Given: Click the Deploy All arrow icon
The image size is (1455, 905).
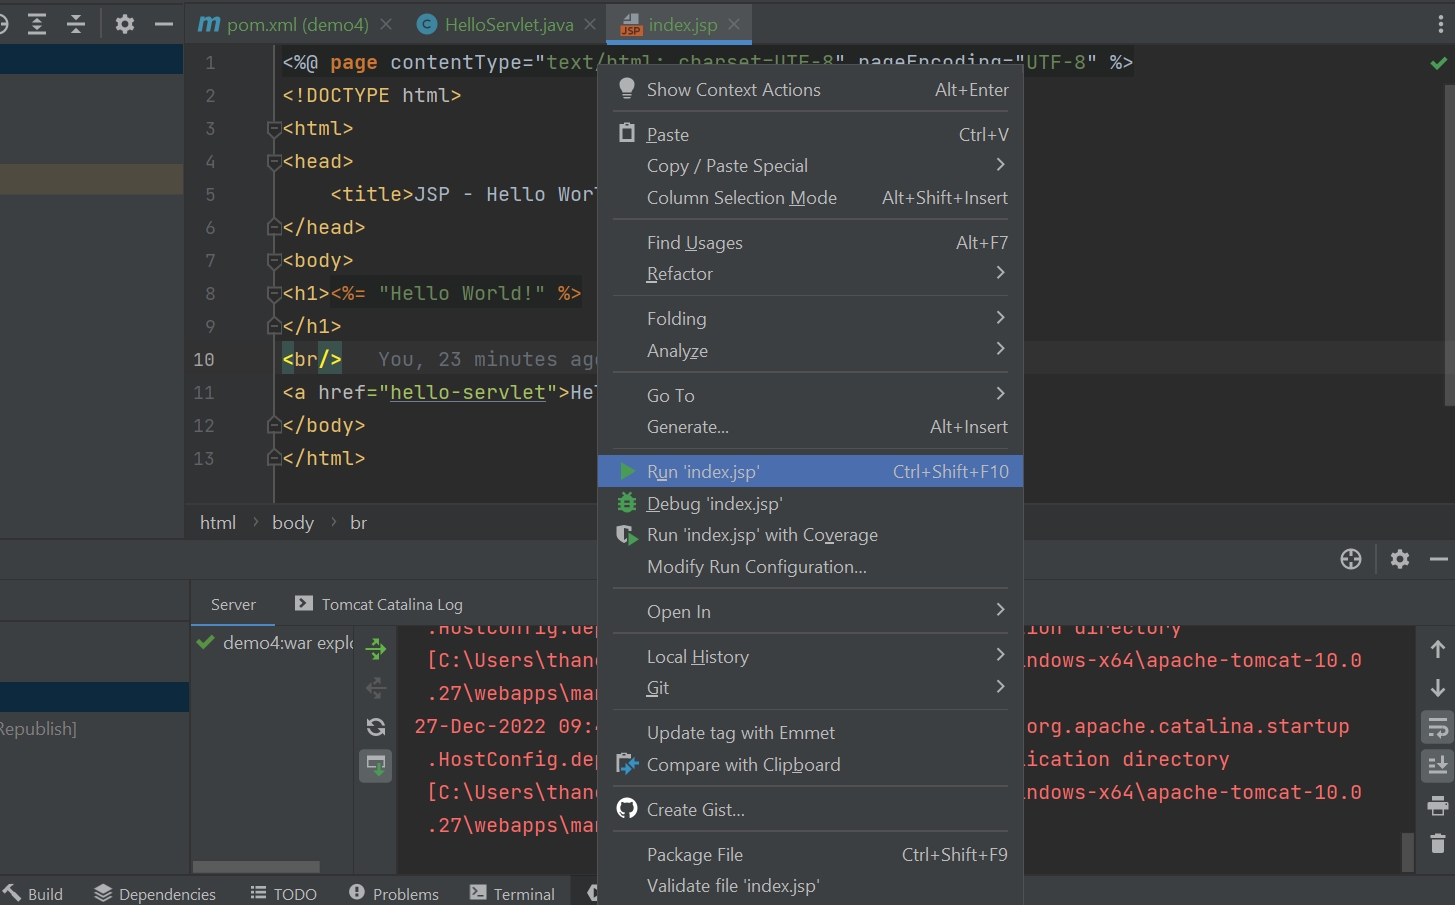Looking at the screenshot, I should 376,649.
